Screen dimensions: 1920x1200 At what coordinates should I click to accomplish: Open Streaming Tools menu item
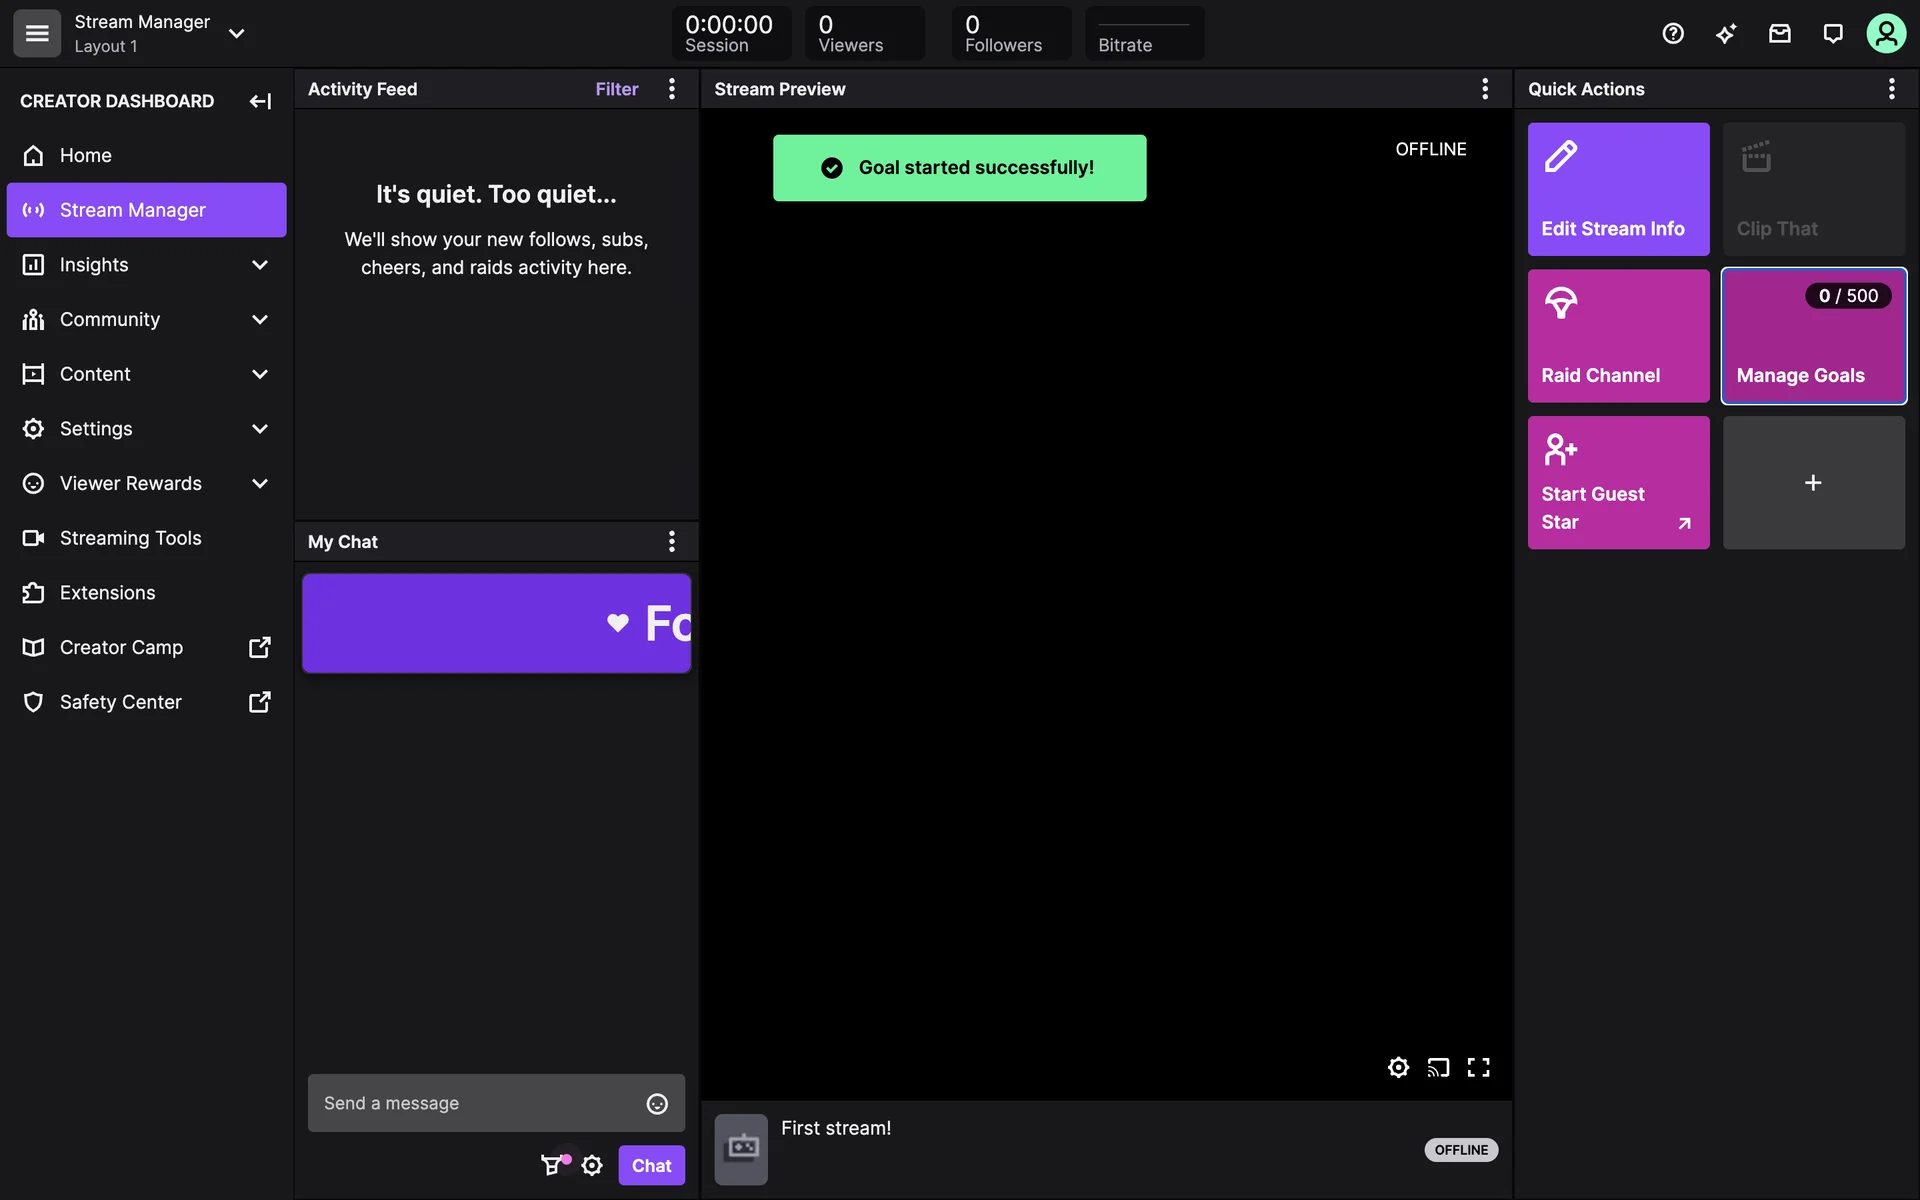[x=130, y=538]
